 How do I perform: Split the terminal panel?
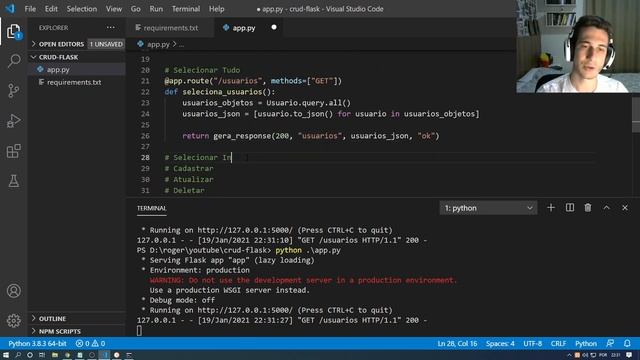coord(570,208)
